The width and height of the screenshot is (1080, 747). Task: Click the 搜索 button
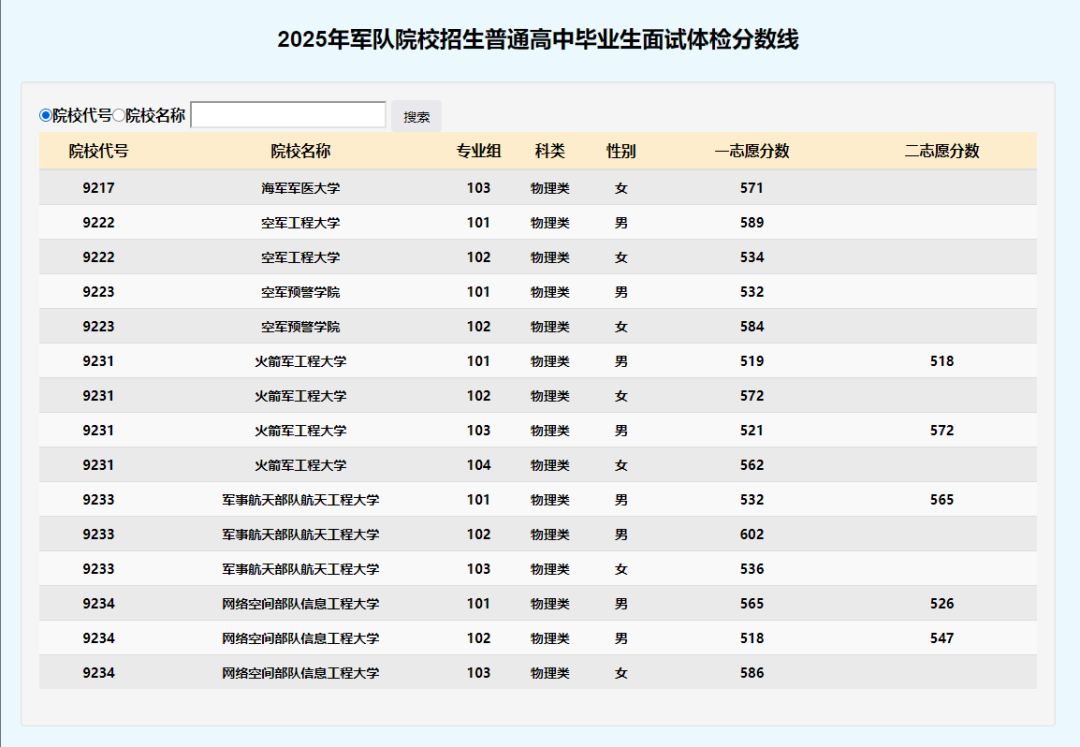coord(416,116)
